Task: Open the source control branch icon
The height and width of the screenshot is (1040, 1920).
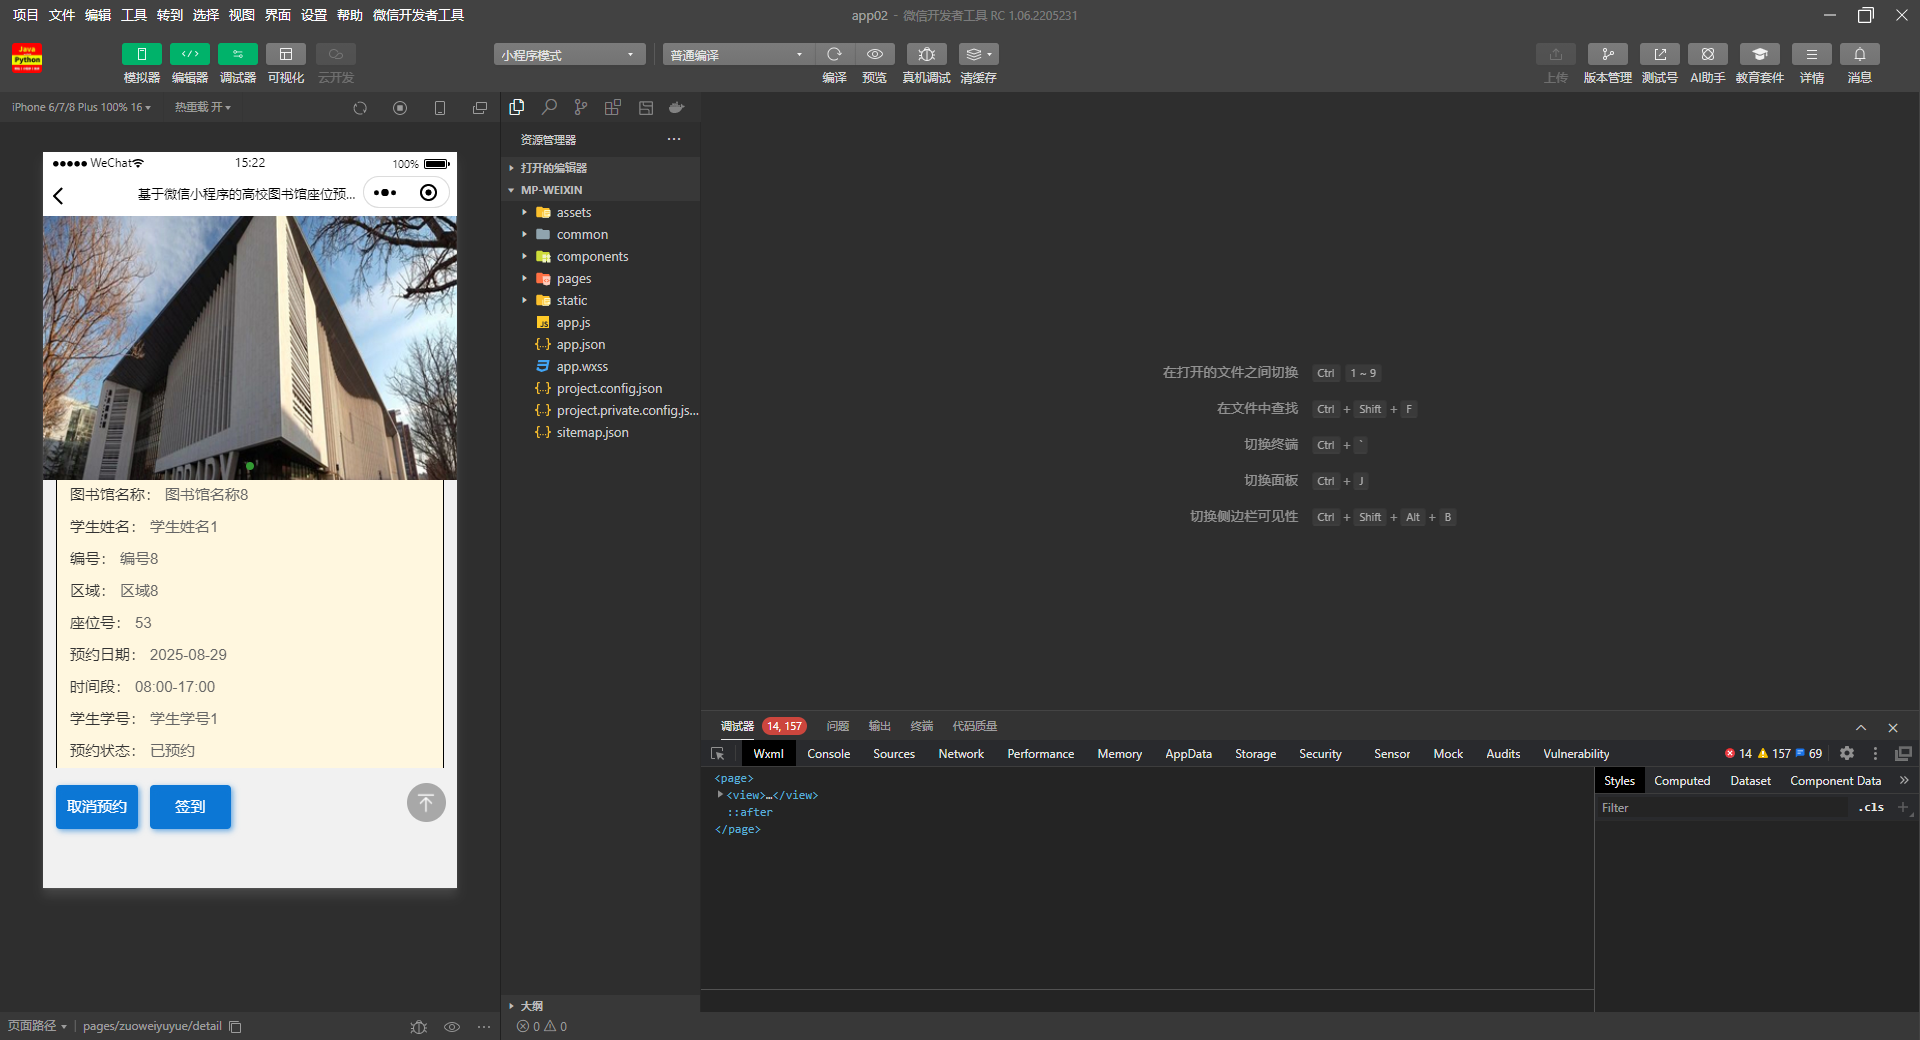Action: [x=581, y=107]
